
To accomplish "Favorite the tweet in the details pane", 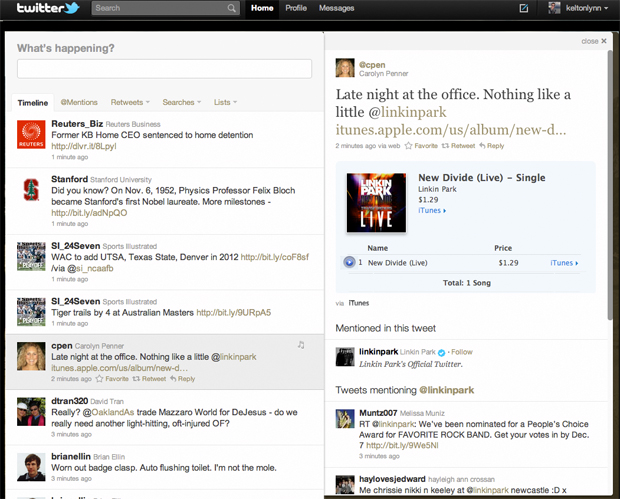I will tap(423, 146).
